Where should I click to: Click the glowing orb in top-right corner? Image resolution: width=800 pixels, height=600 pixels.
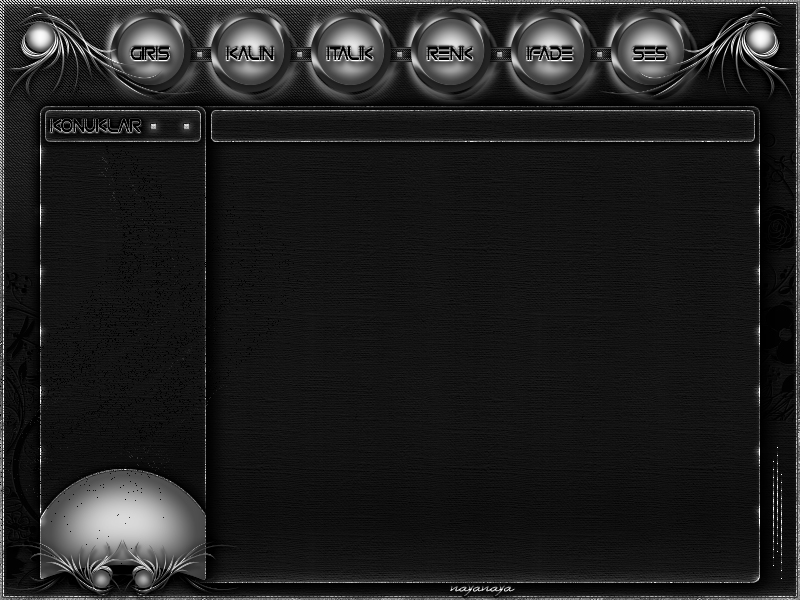761,40
